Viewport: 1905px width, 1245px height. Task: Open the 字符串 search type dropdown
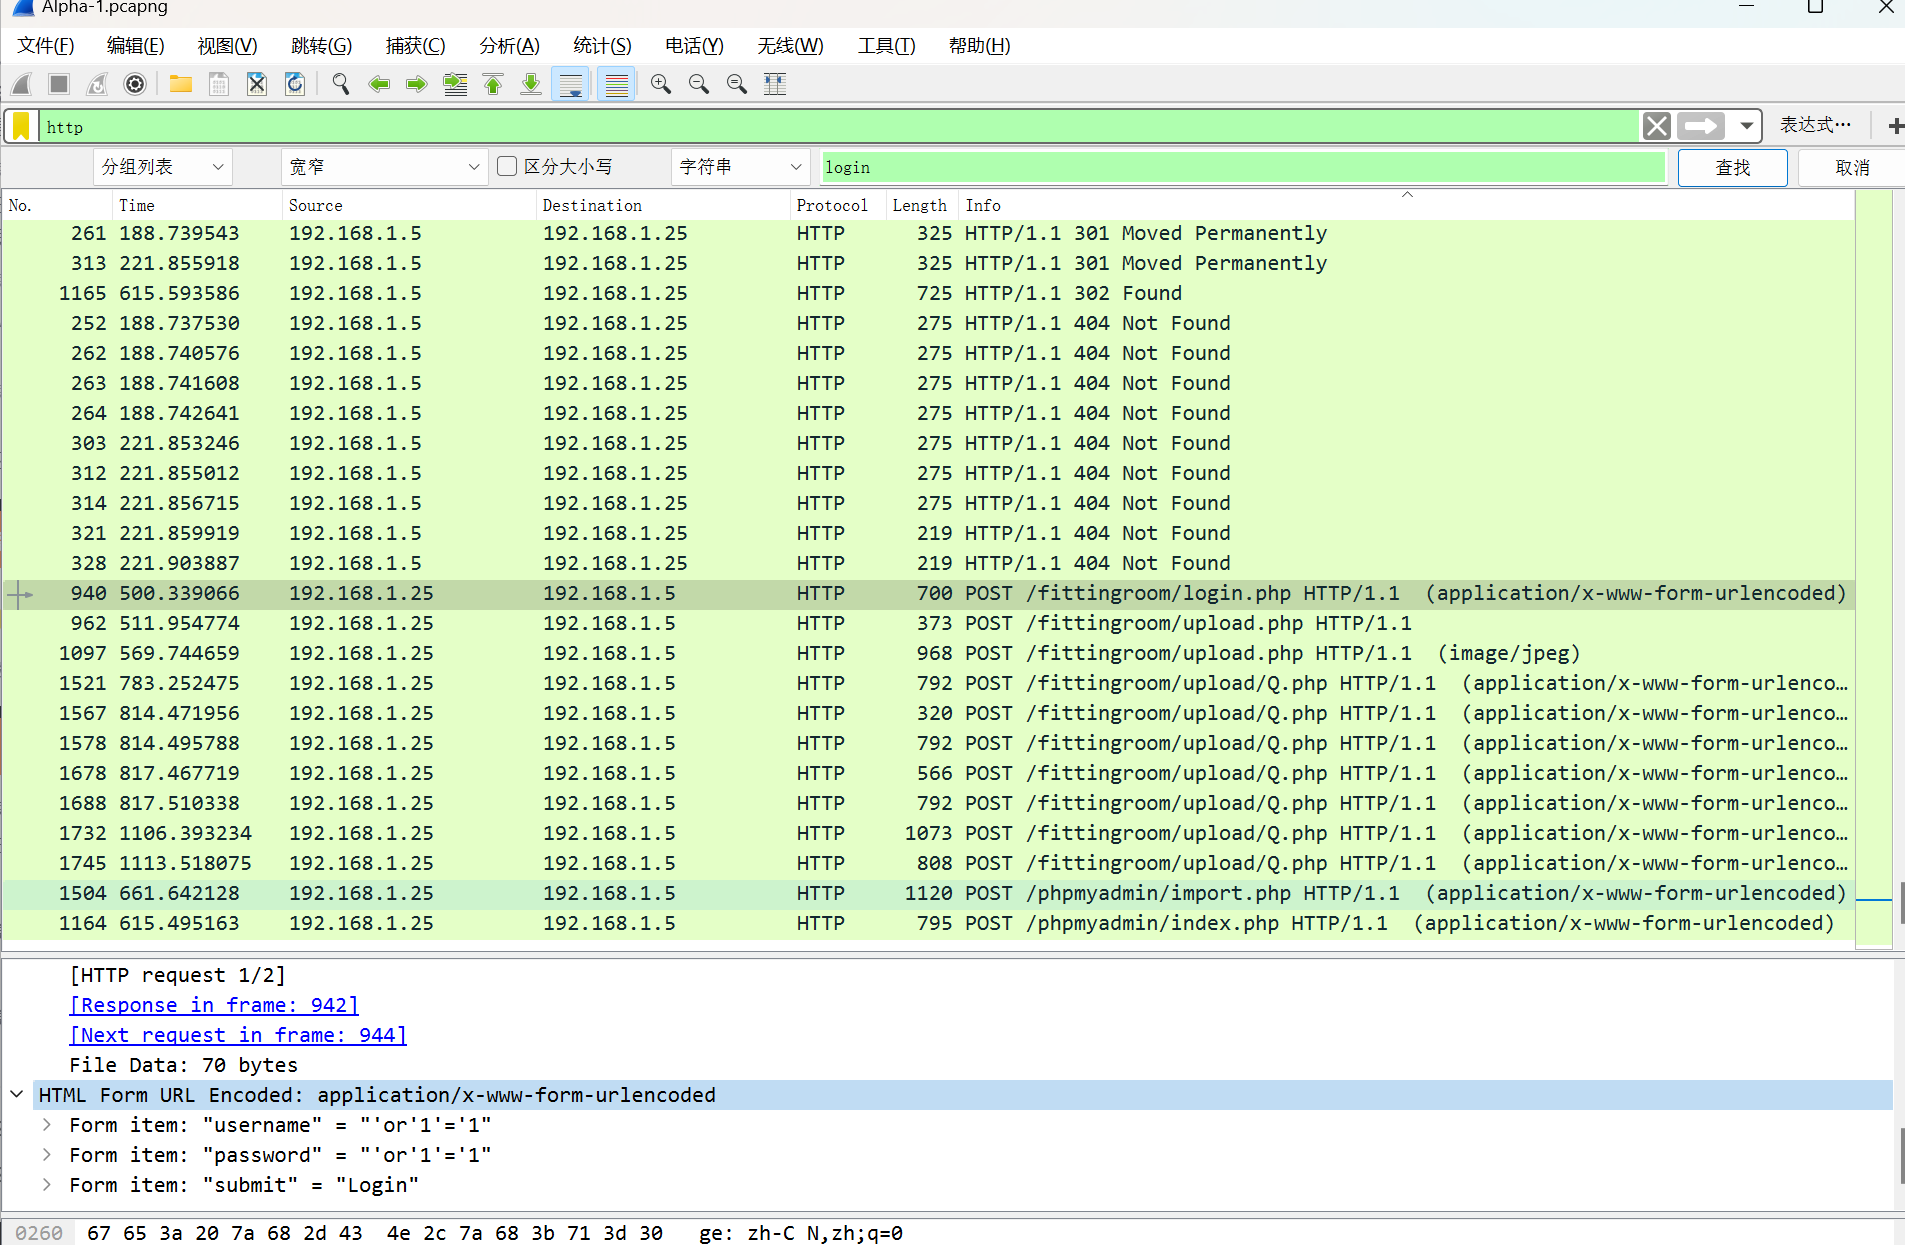pos(741,167)
